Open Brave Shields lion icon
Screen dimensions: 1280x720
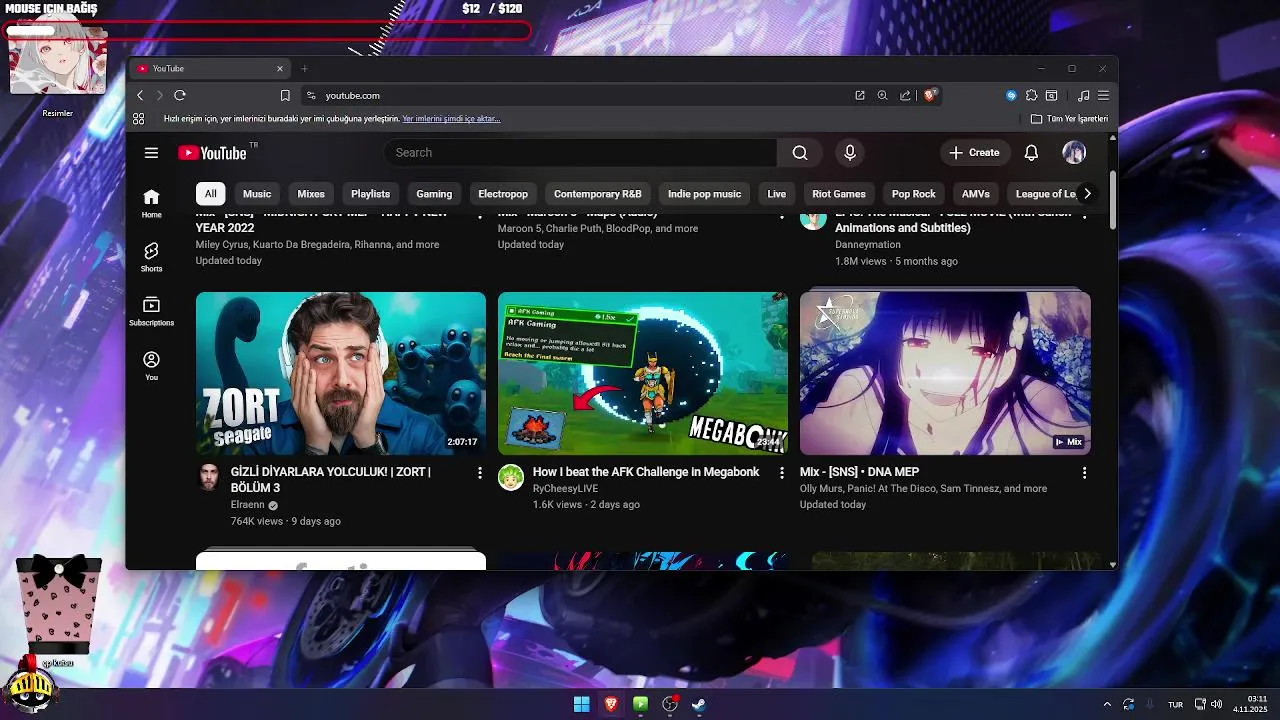[x=930, y=95]
